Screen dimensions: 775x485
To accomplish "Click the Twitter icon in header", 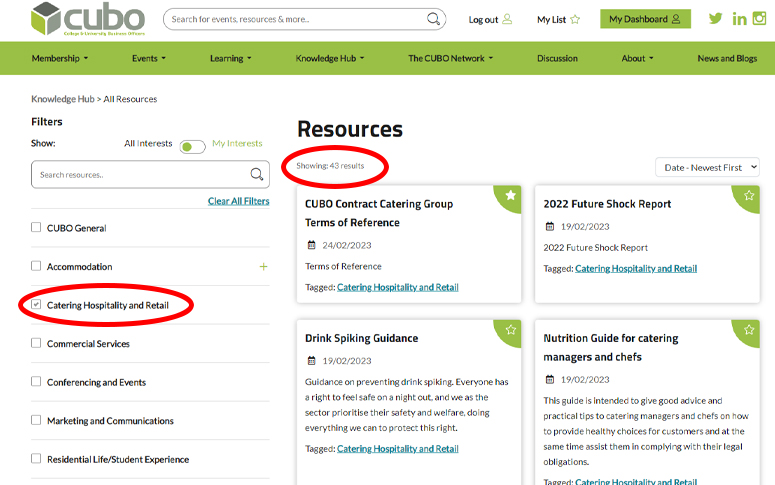I will 715,19.
